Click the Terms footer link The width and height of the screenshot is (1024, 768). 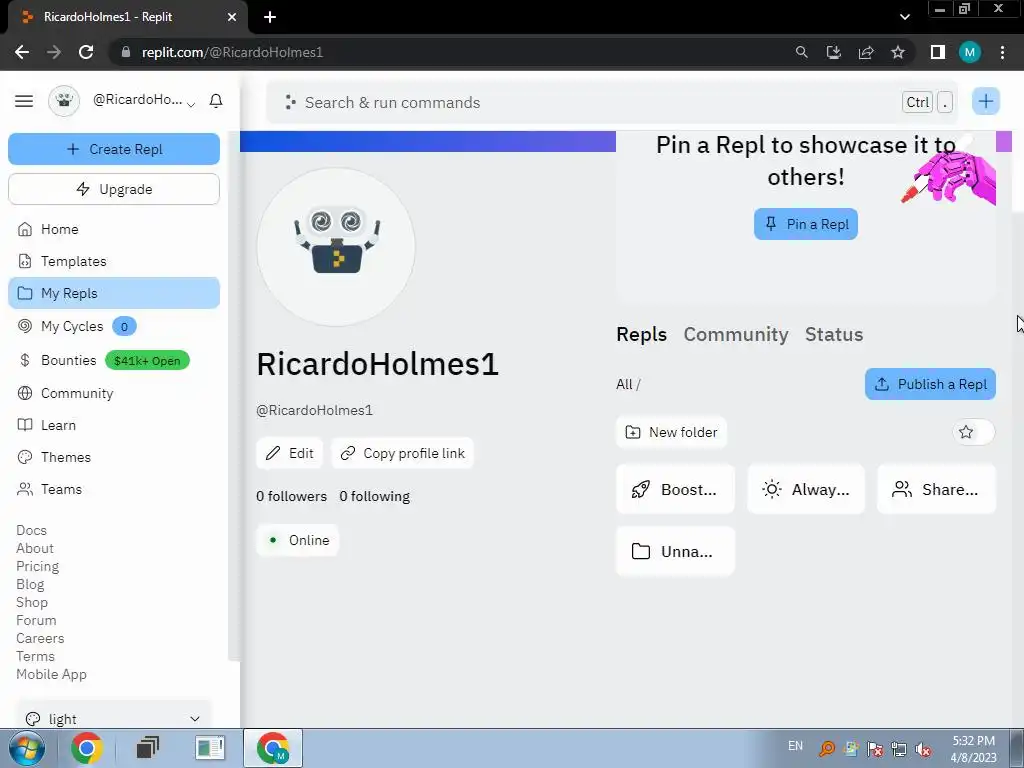pyautogui.click(x=35, y=656)
